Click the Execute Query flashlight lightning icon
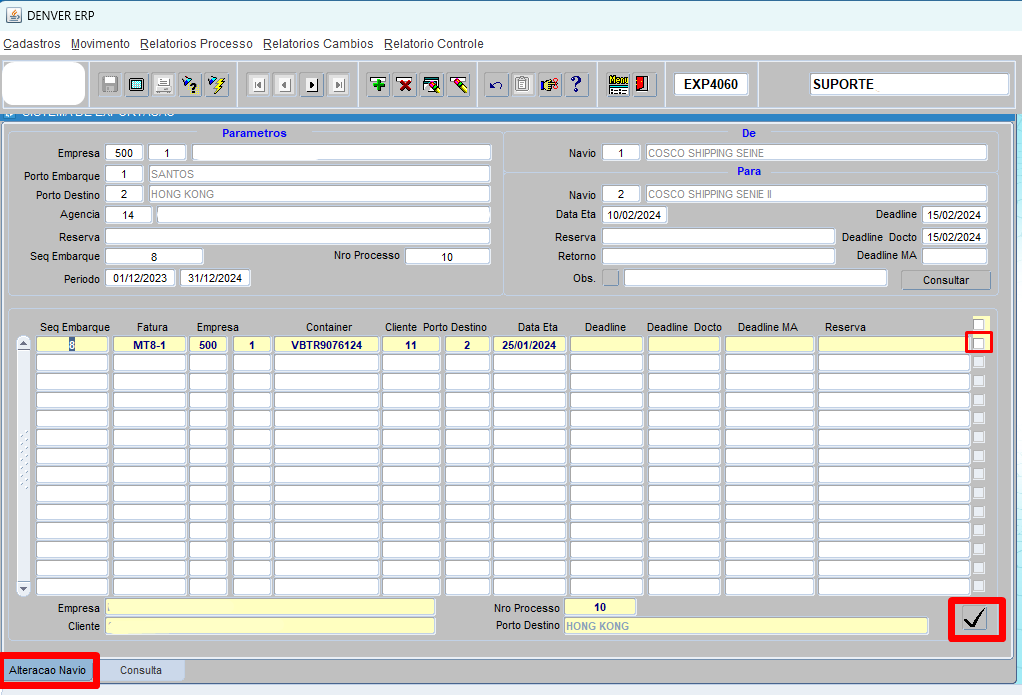The image size is (1022, 695). coord(216,85)
